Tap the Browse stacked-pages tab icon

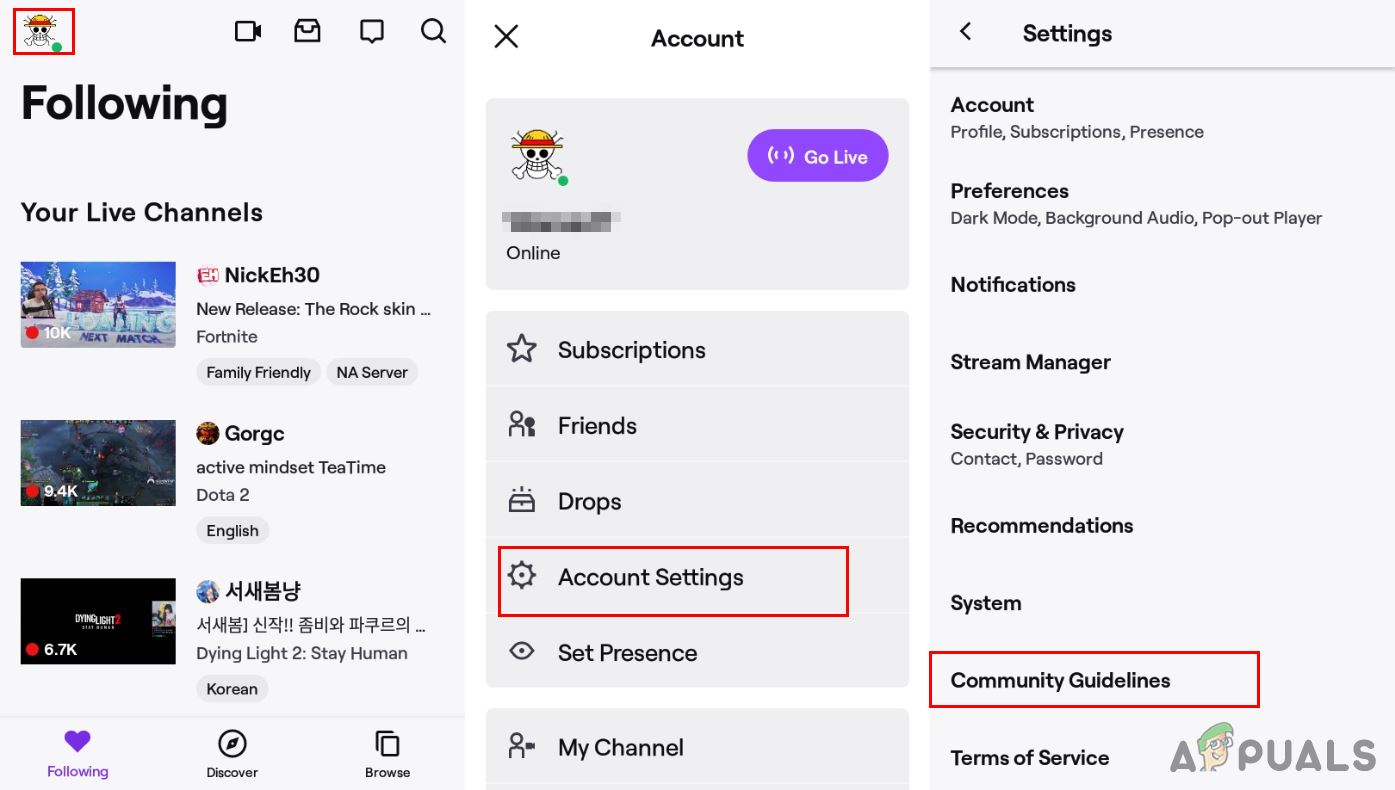[387, 744]
